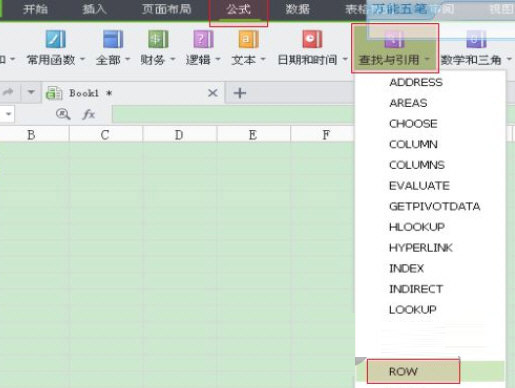The image size is (515, 388).
Task: Expand the 常用函数 dropdown arrow
Action: click(82, 60)
